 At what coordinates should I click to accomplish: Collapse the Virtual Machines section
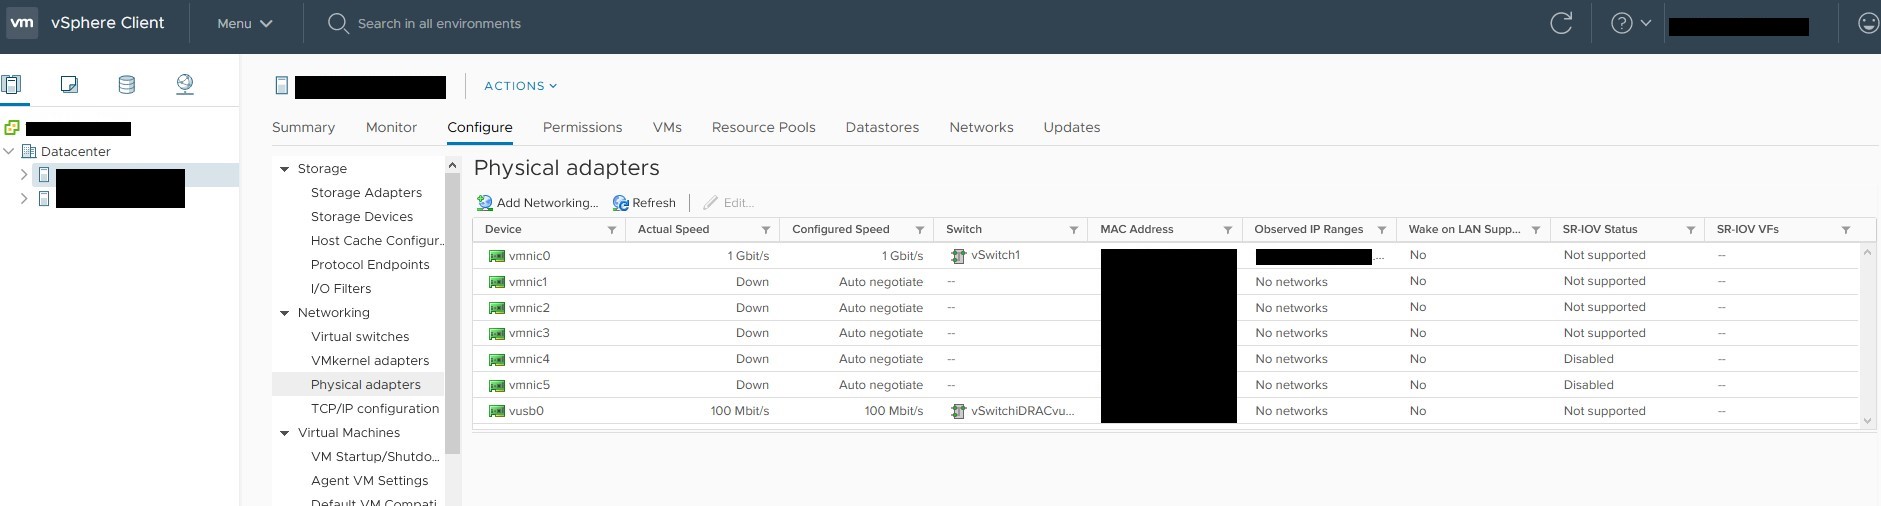(x=285, y=433)
